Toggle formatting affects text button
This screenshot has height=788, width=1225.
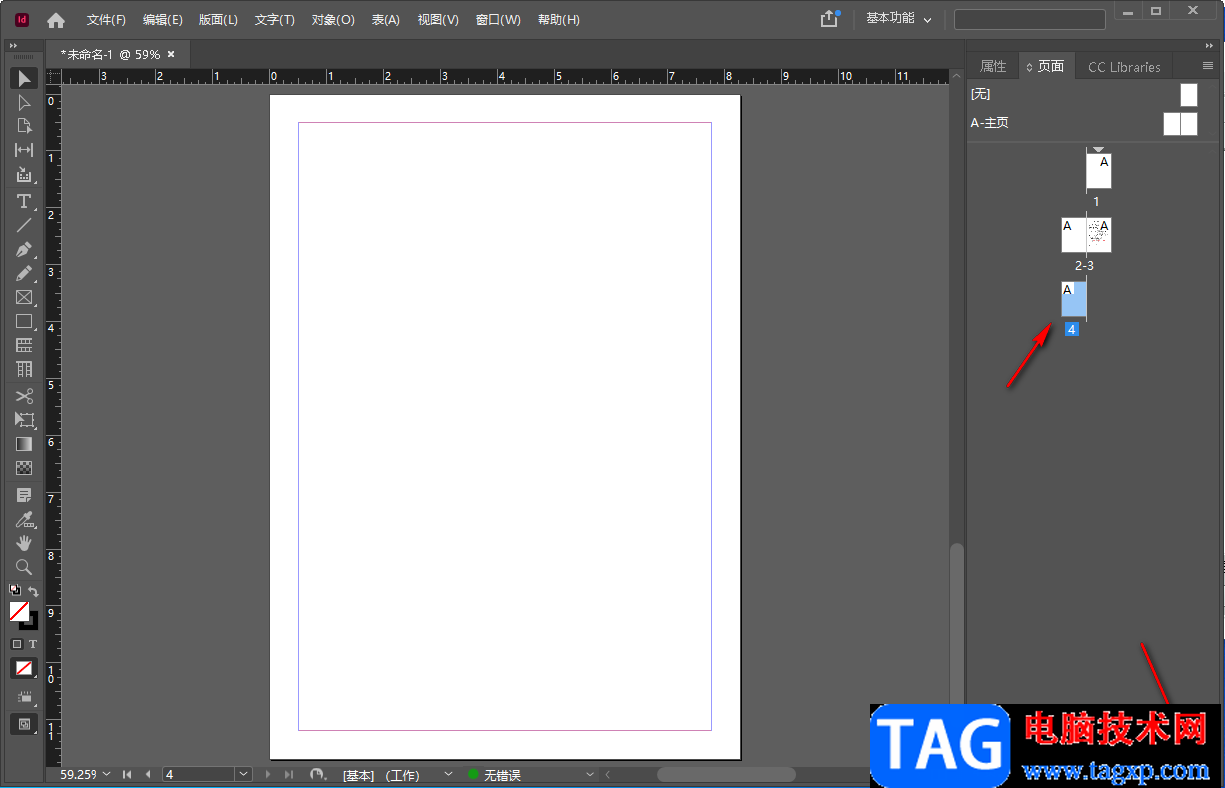click(x=33, y=644)
